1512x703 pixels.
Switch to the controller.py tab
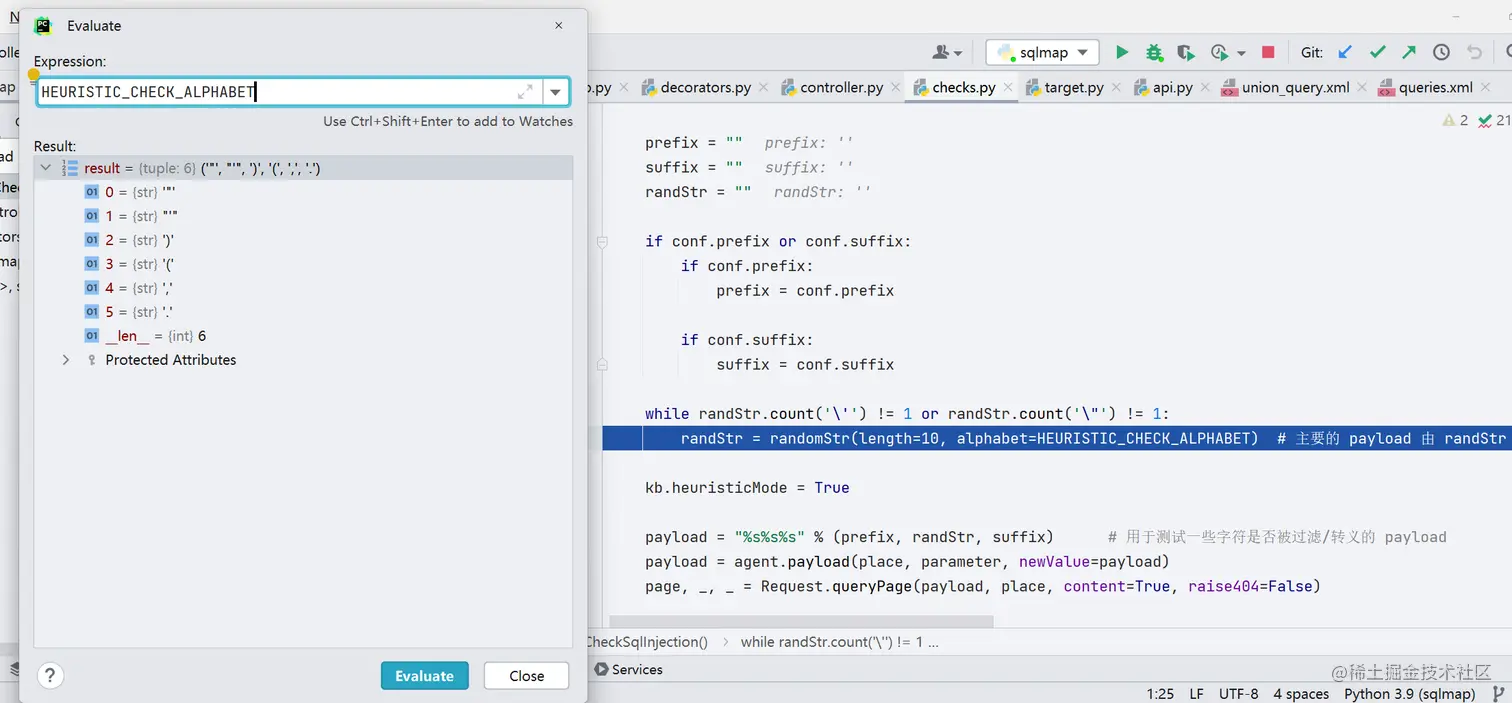840,88
